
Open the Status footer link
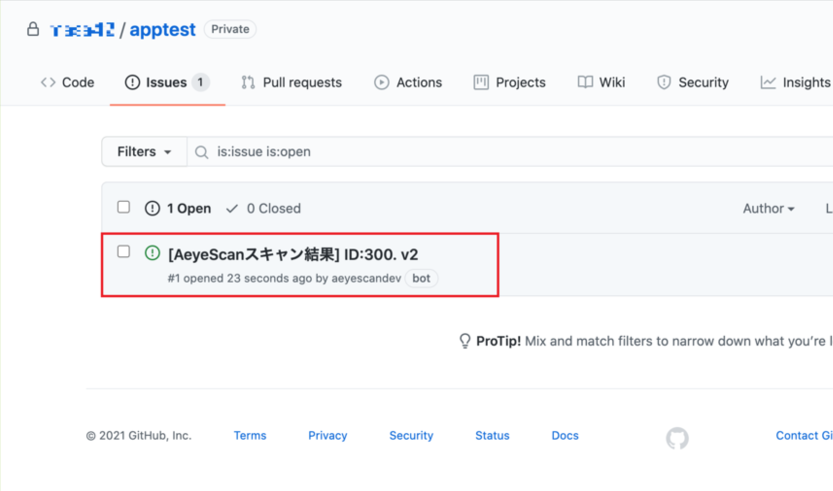pyautogui.click(x=492, y=436)
